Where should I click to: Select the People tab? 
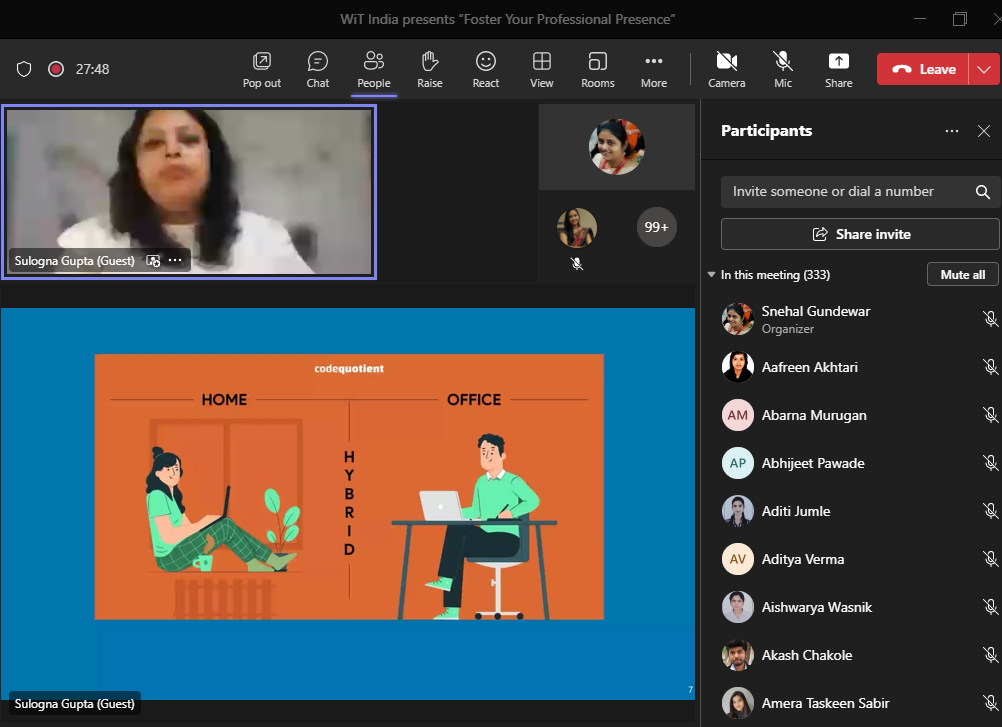(374, 69)
